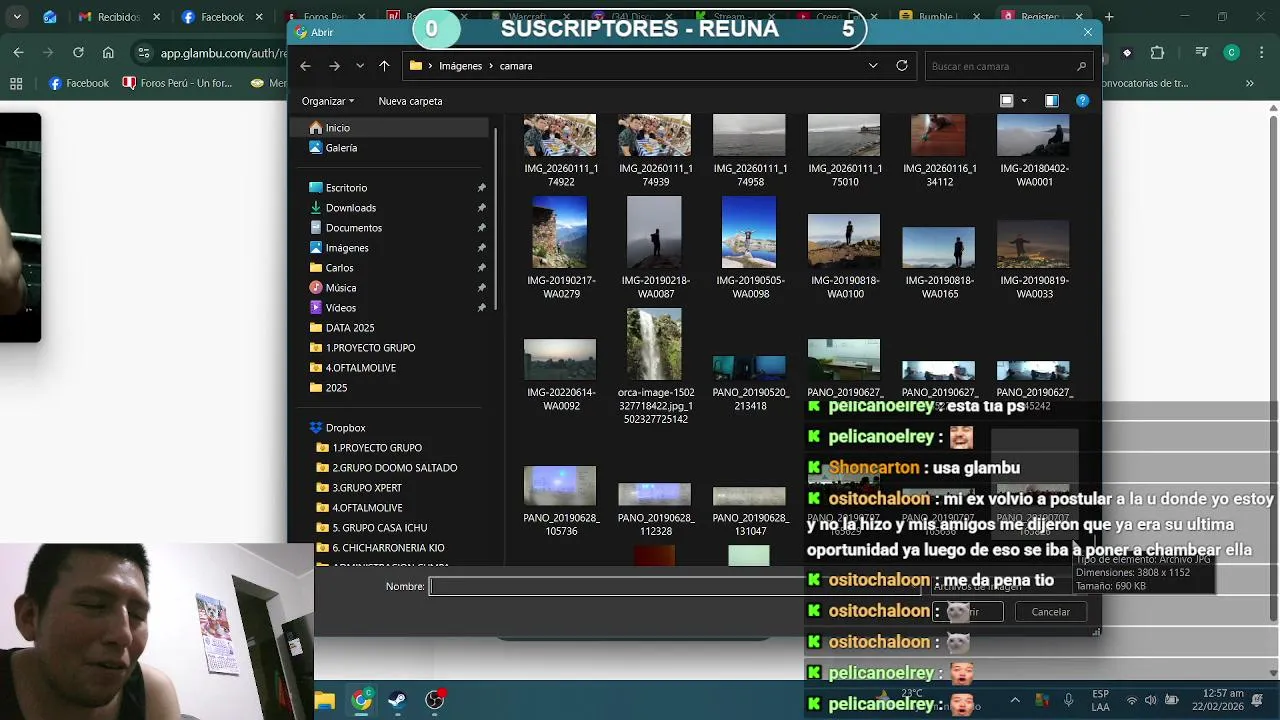This screenshot has height=720, width=1280.
Task: Create a folder with Nueva carpeta
Action: (410, 101)
